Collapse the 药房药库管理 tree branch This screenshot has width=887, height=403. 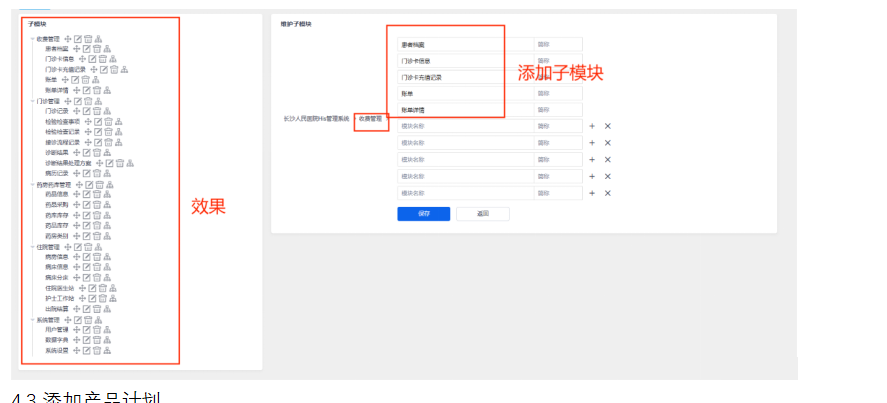(x=32, y=185)
